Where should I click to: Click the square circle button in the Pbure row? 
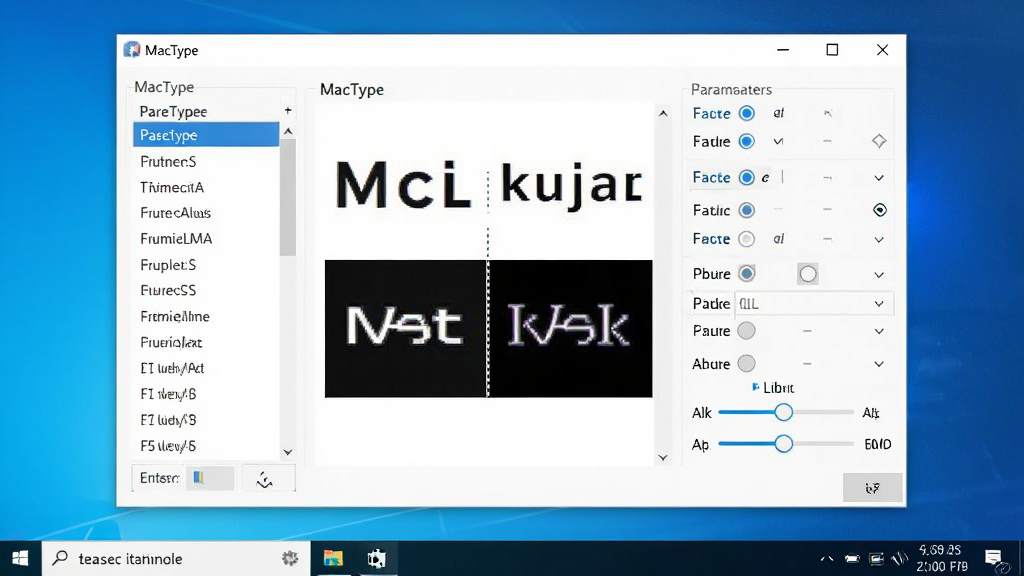808,274
